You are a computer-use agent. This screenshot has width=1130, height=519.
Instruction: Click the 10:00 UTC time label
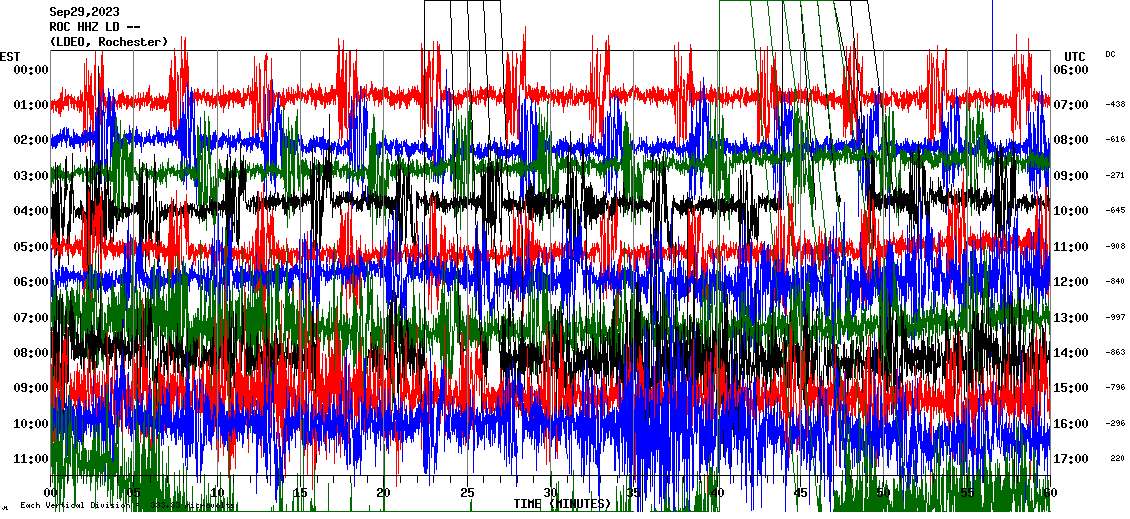click(x=1071, y=210)
